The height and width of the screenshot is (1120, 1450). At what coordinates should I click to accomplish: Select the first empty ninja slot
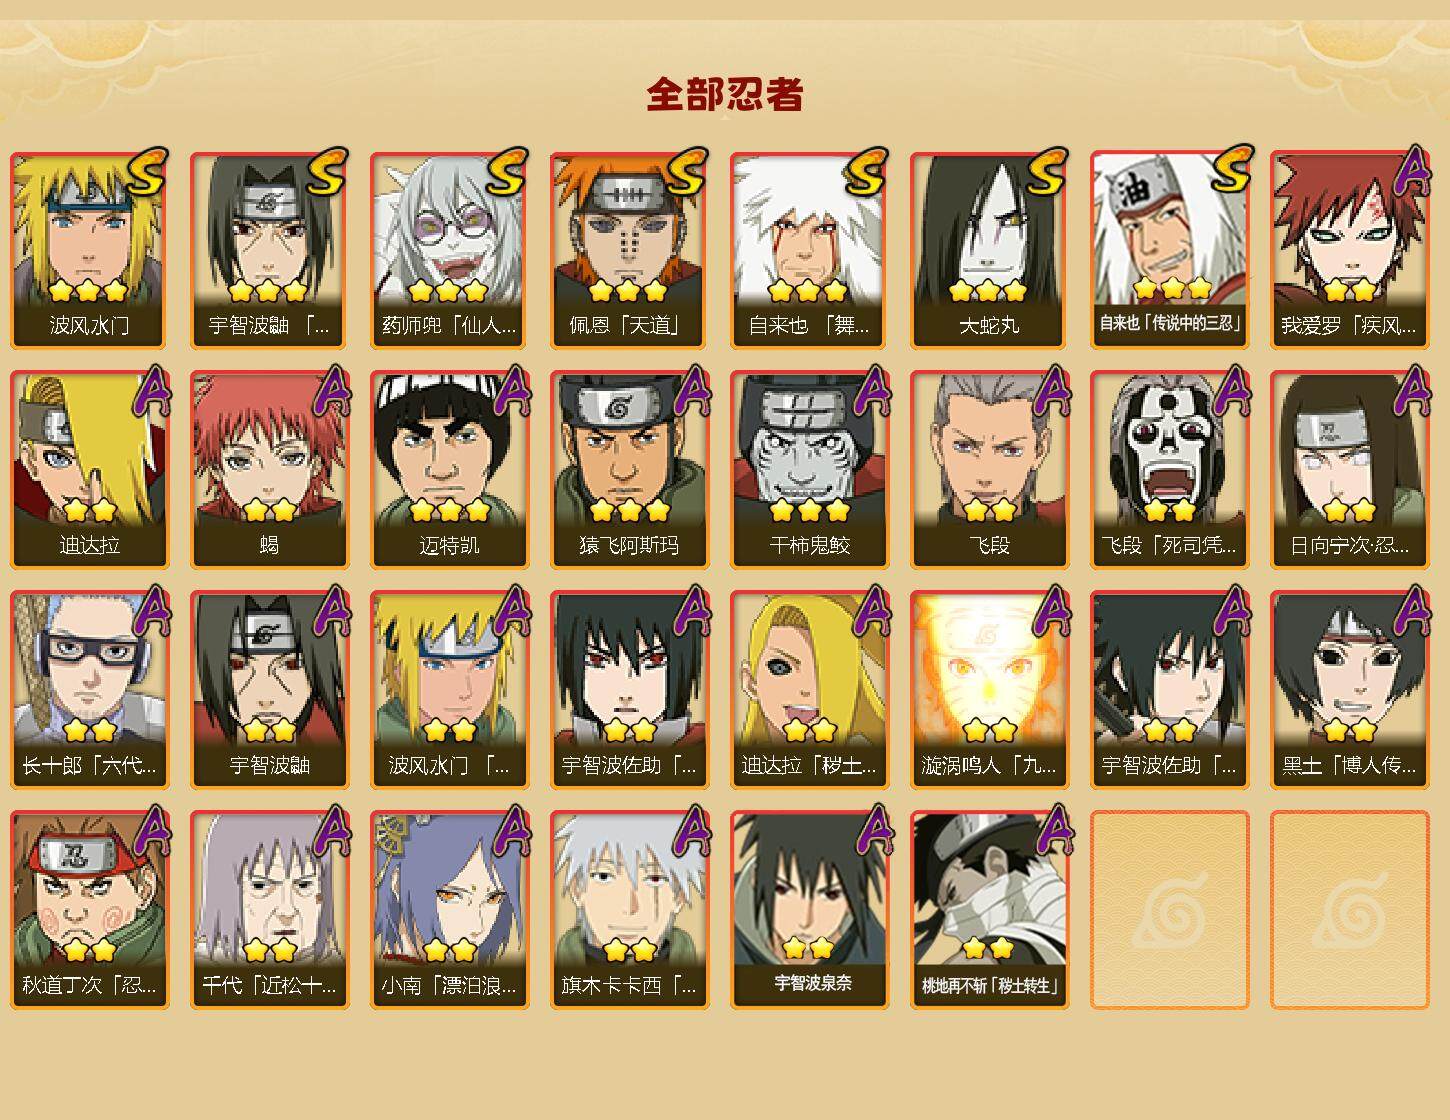coord(1170,910)
